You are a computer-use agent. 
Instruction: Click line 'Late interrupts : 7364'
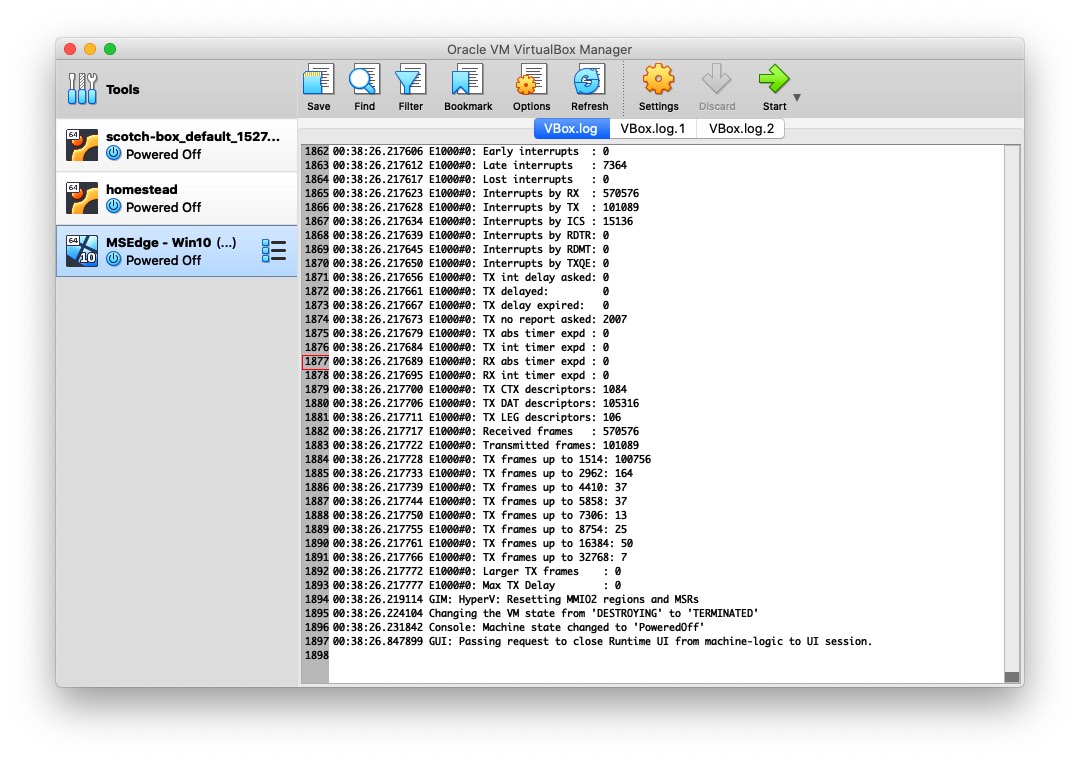coord(480,165)
